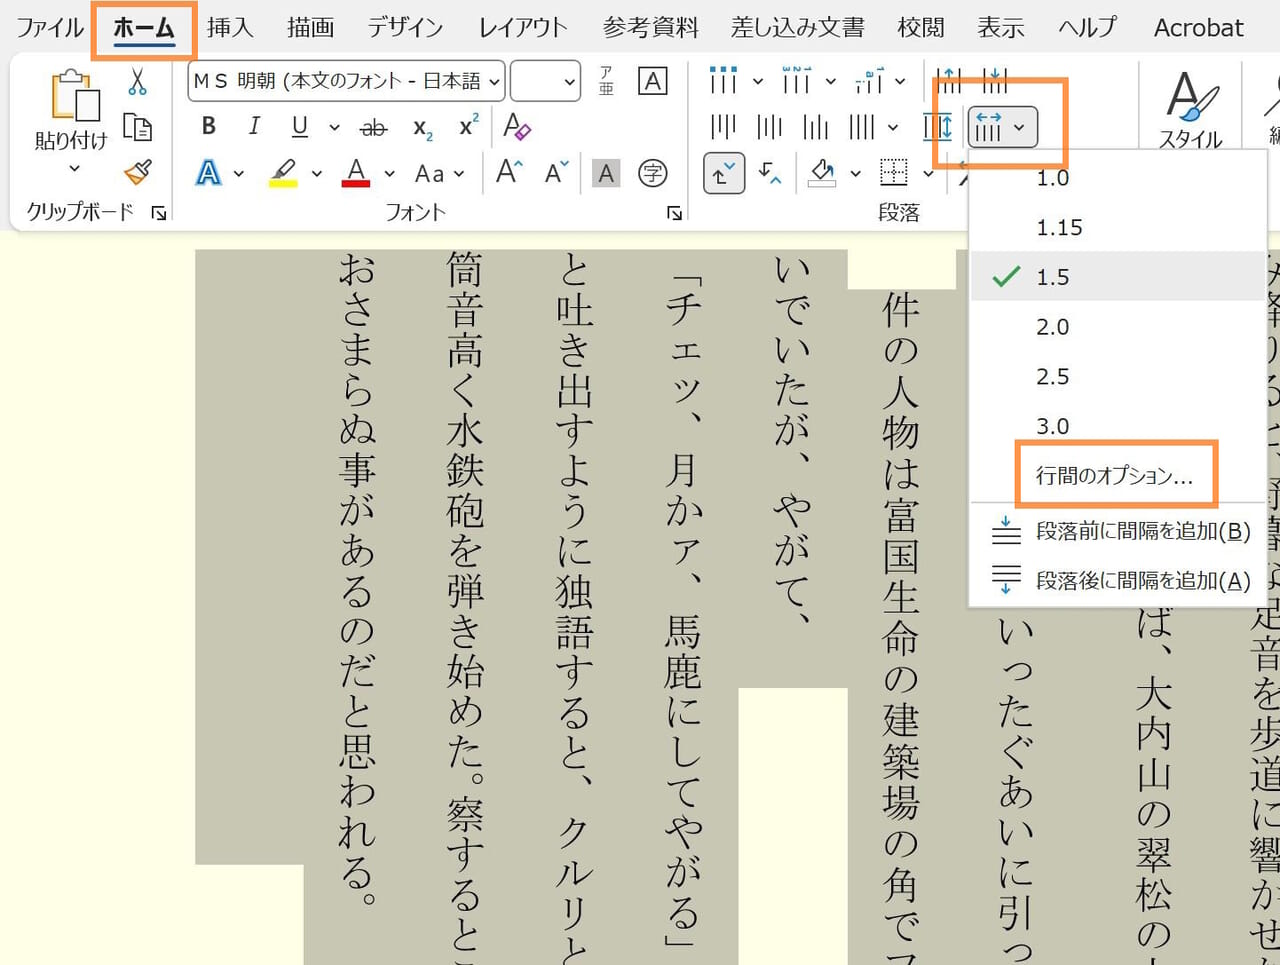
Task: Apply shading with the paint bucket
Action: click(x=822, y=173)
